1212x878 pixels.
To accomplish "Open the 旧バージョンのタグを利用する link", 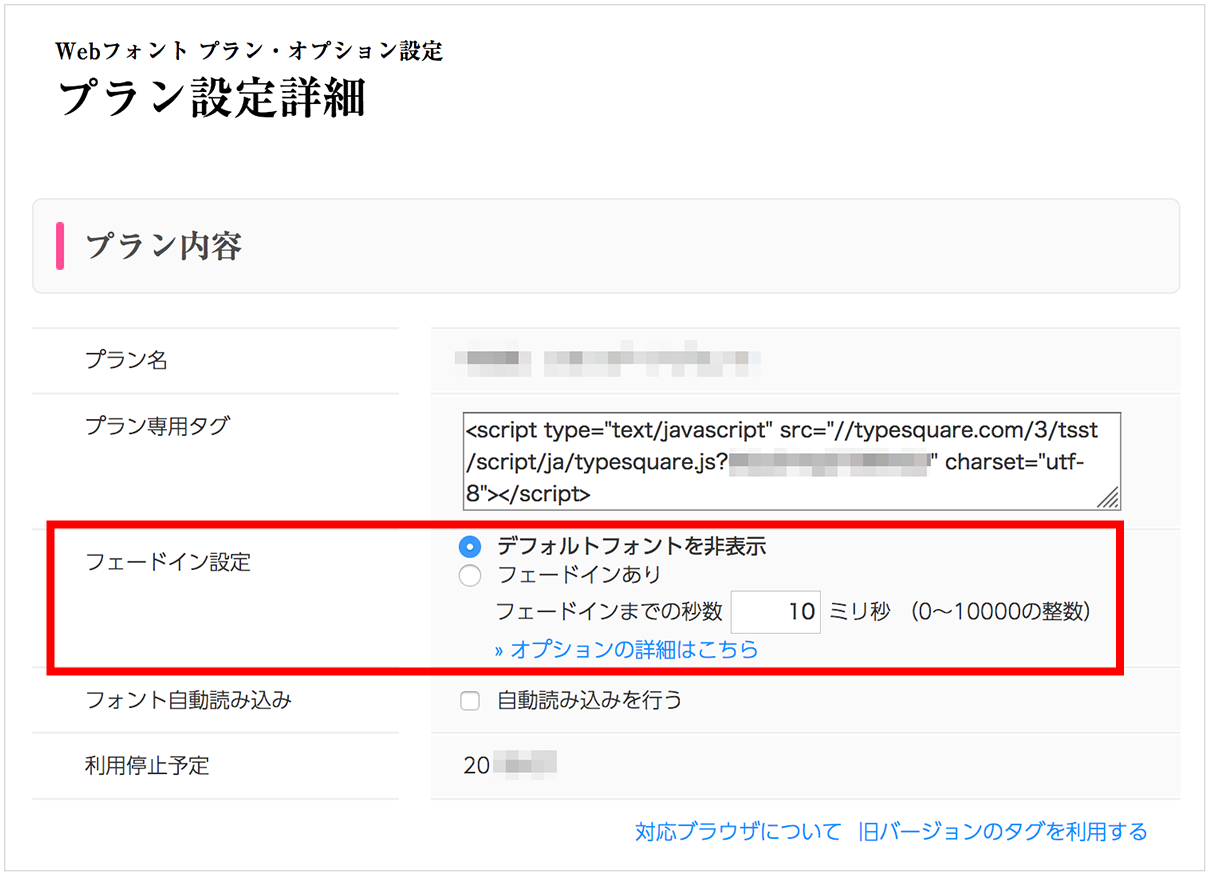I will click(x=1003, y=832).
